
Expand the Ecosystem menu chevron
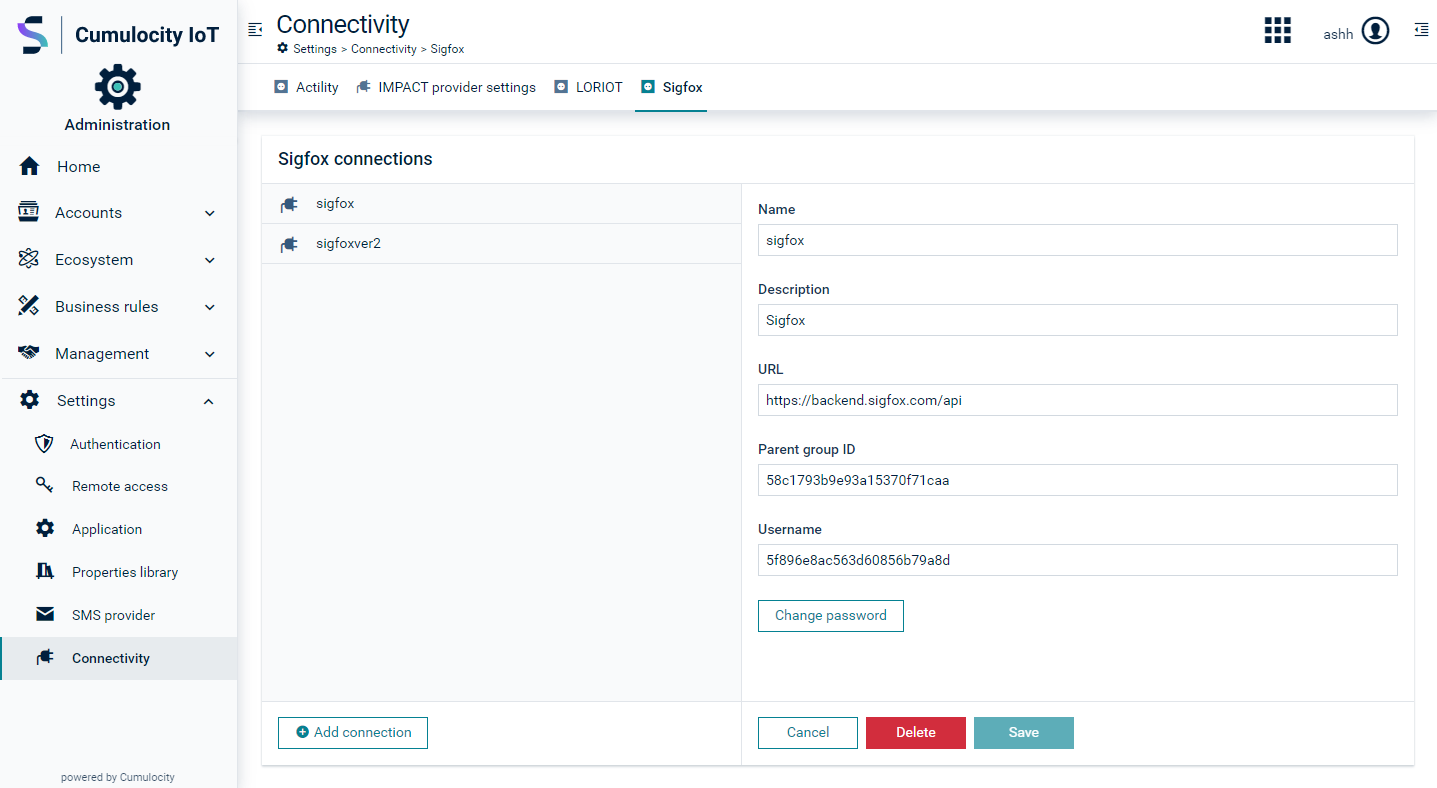210,260
